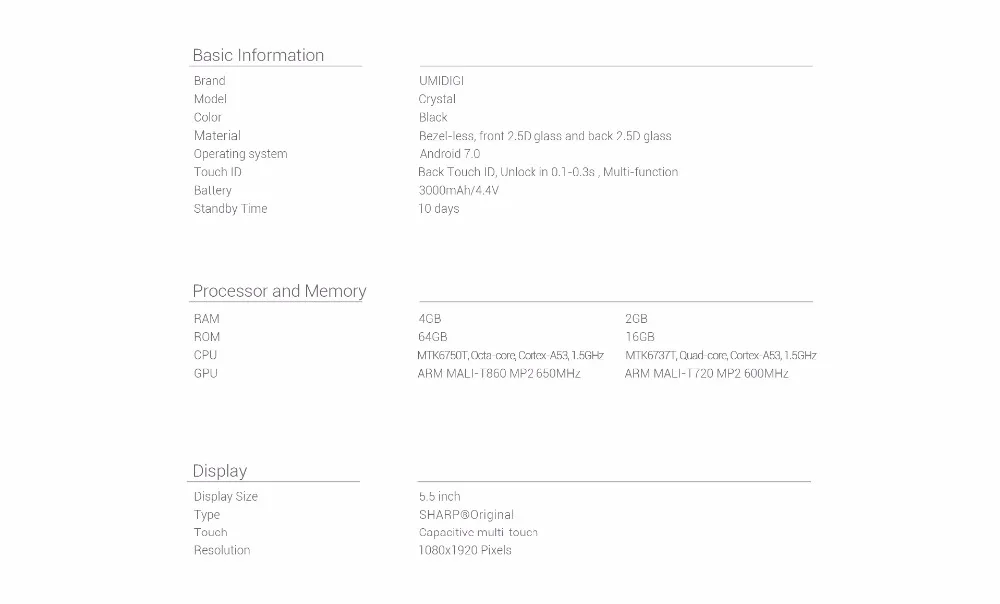
Task: Click the Processor and Memory heading
Action: click(279, 291)
